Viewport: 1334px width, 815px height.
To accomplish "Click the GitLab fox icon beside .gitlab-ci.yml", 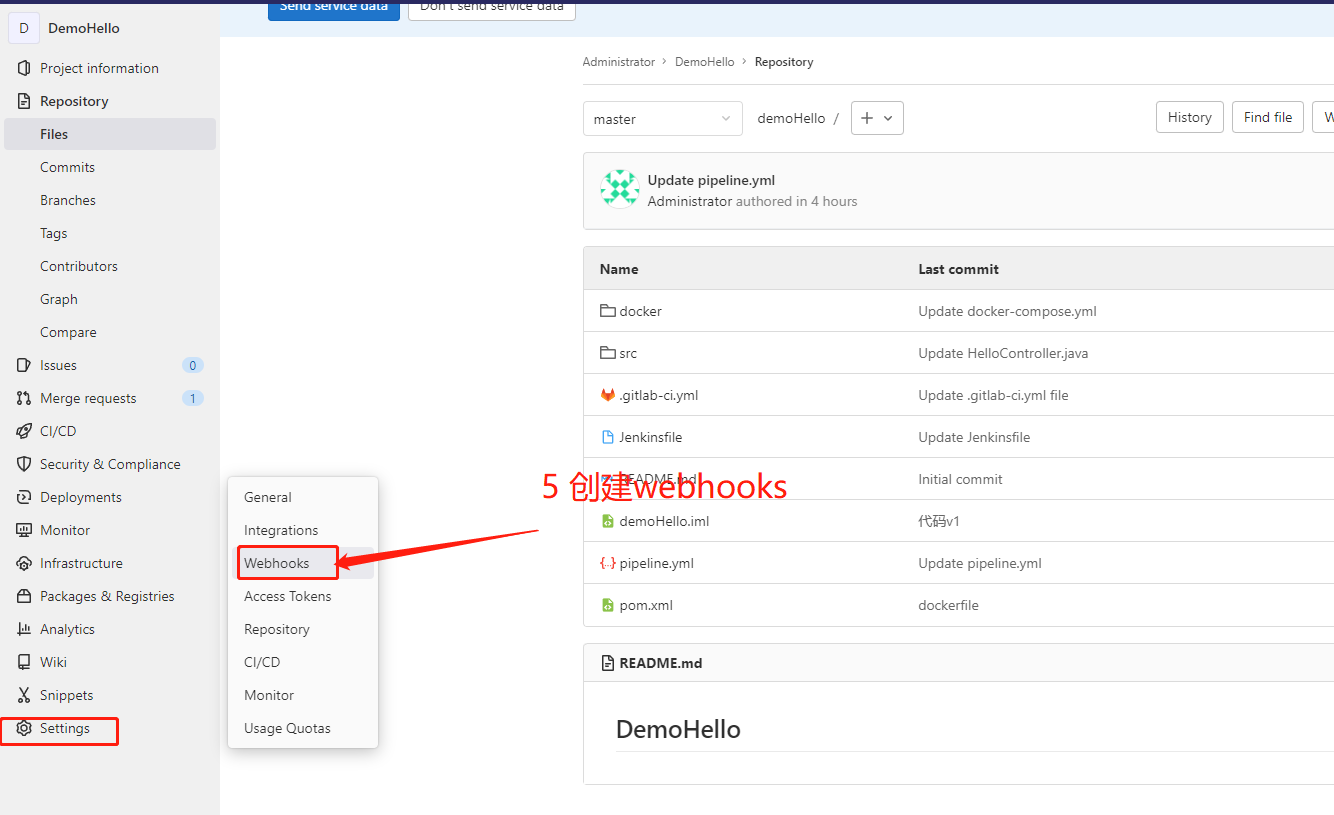I will [x=607, y=395].
